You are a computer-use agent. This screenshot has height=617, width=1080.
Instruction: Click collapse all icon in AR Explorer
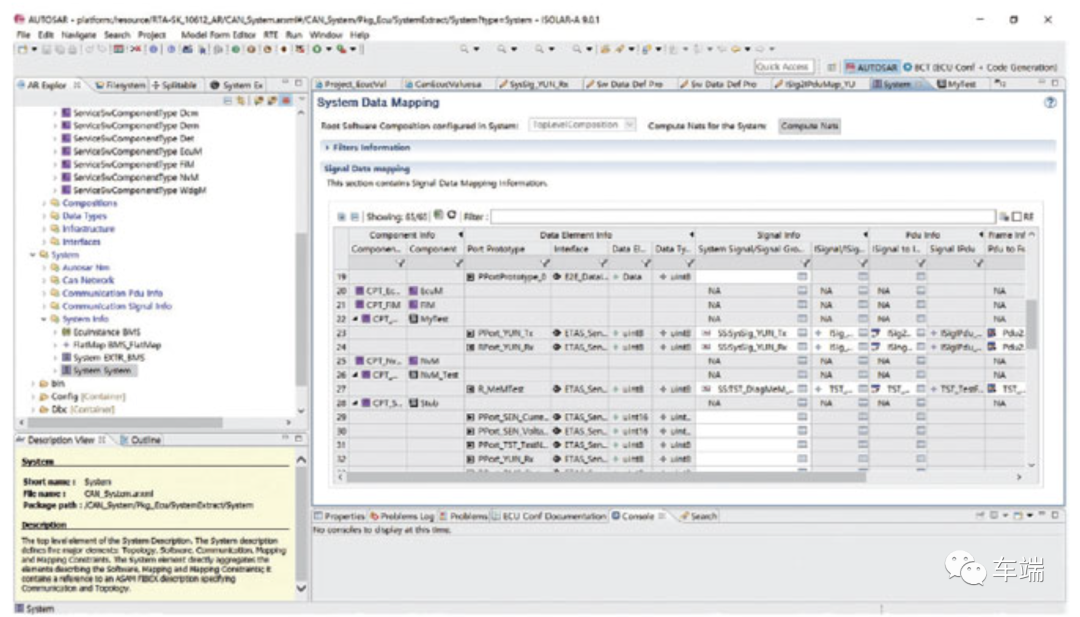(x=228, y=101)
